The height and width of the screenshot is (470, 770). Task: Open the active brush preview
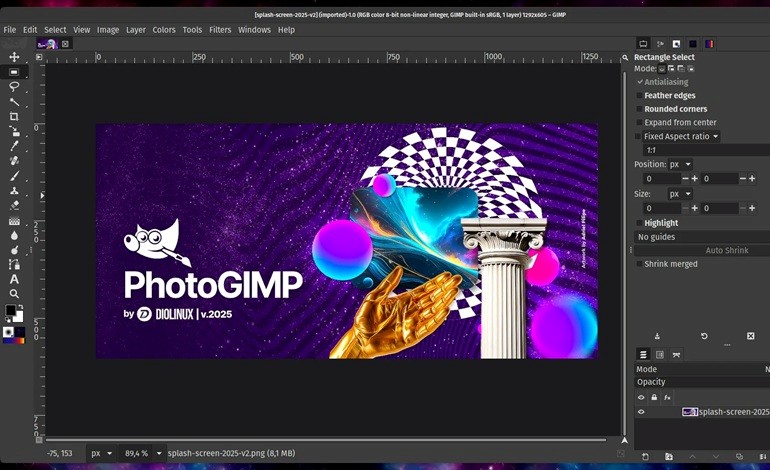click(8, 332)
